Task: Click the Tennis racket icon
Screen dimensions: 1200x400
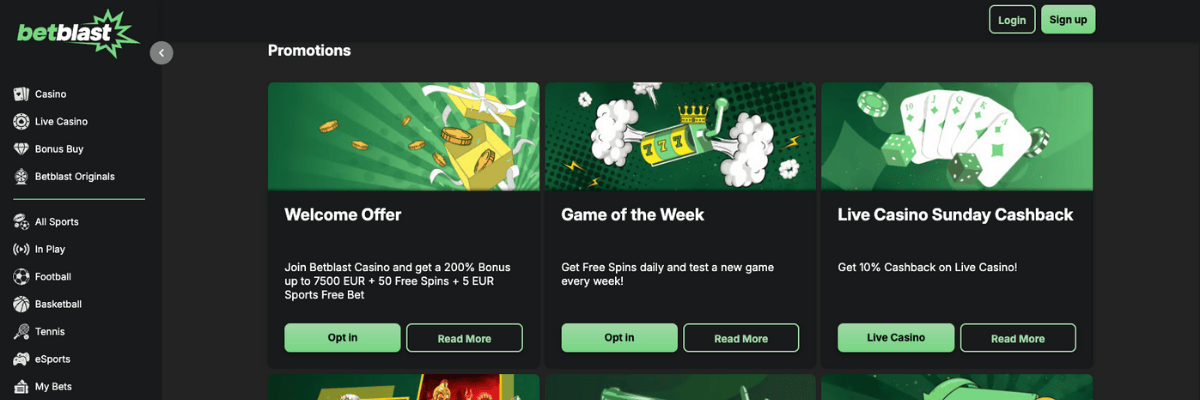Action: (21, 331)
